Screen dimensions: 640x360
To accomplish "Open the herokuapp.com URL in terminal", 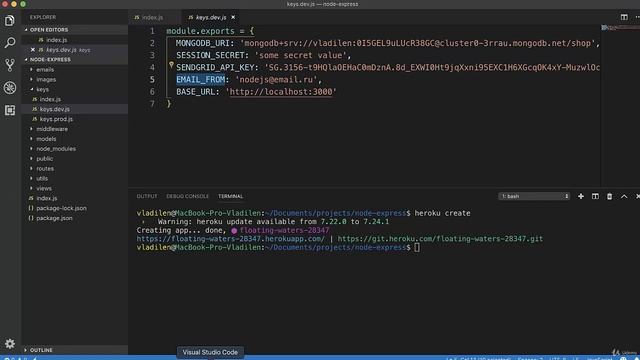I will [231, 239].
